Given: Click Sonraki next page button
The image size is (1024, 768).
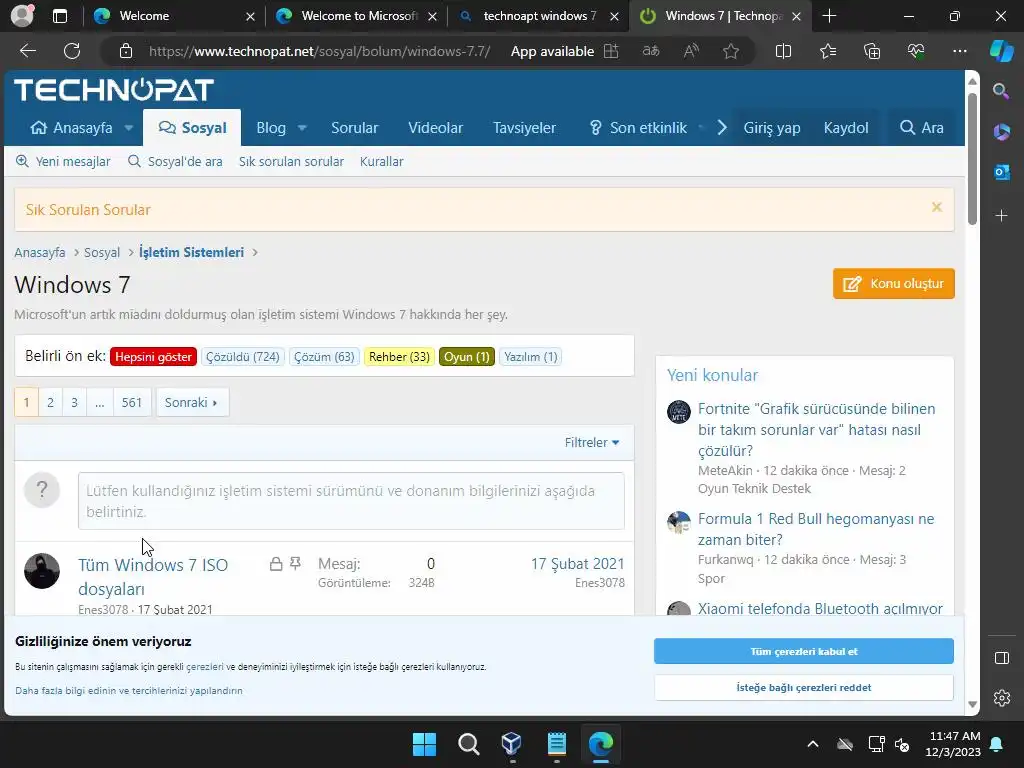Looking at the screenshot, I should (192, 402).
